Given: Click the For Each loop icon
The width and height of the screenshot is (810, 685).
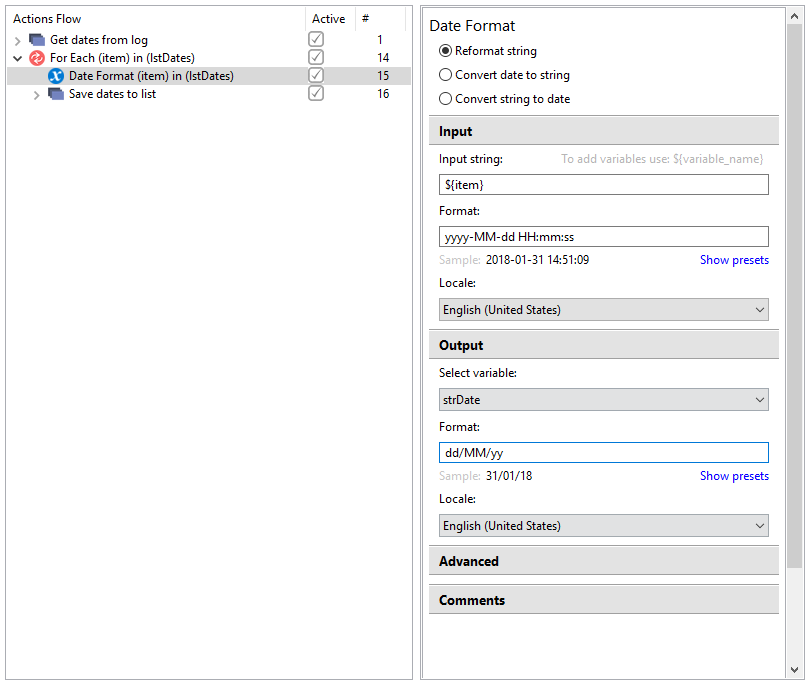Looking at the screenshot, I should tap(37, 58).
